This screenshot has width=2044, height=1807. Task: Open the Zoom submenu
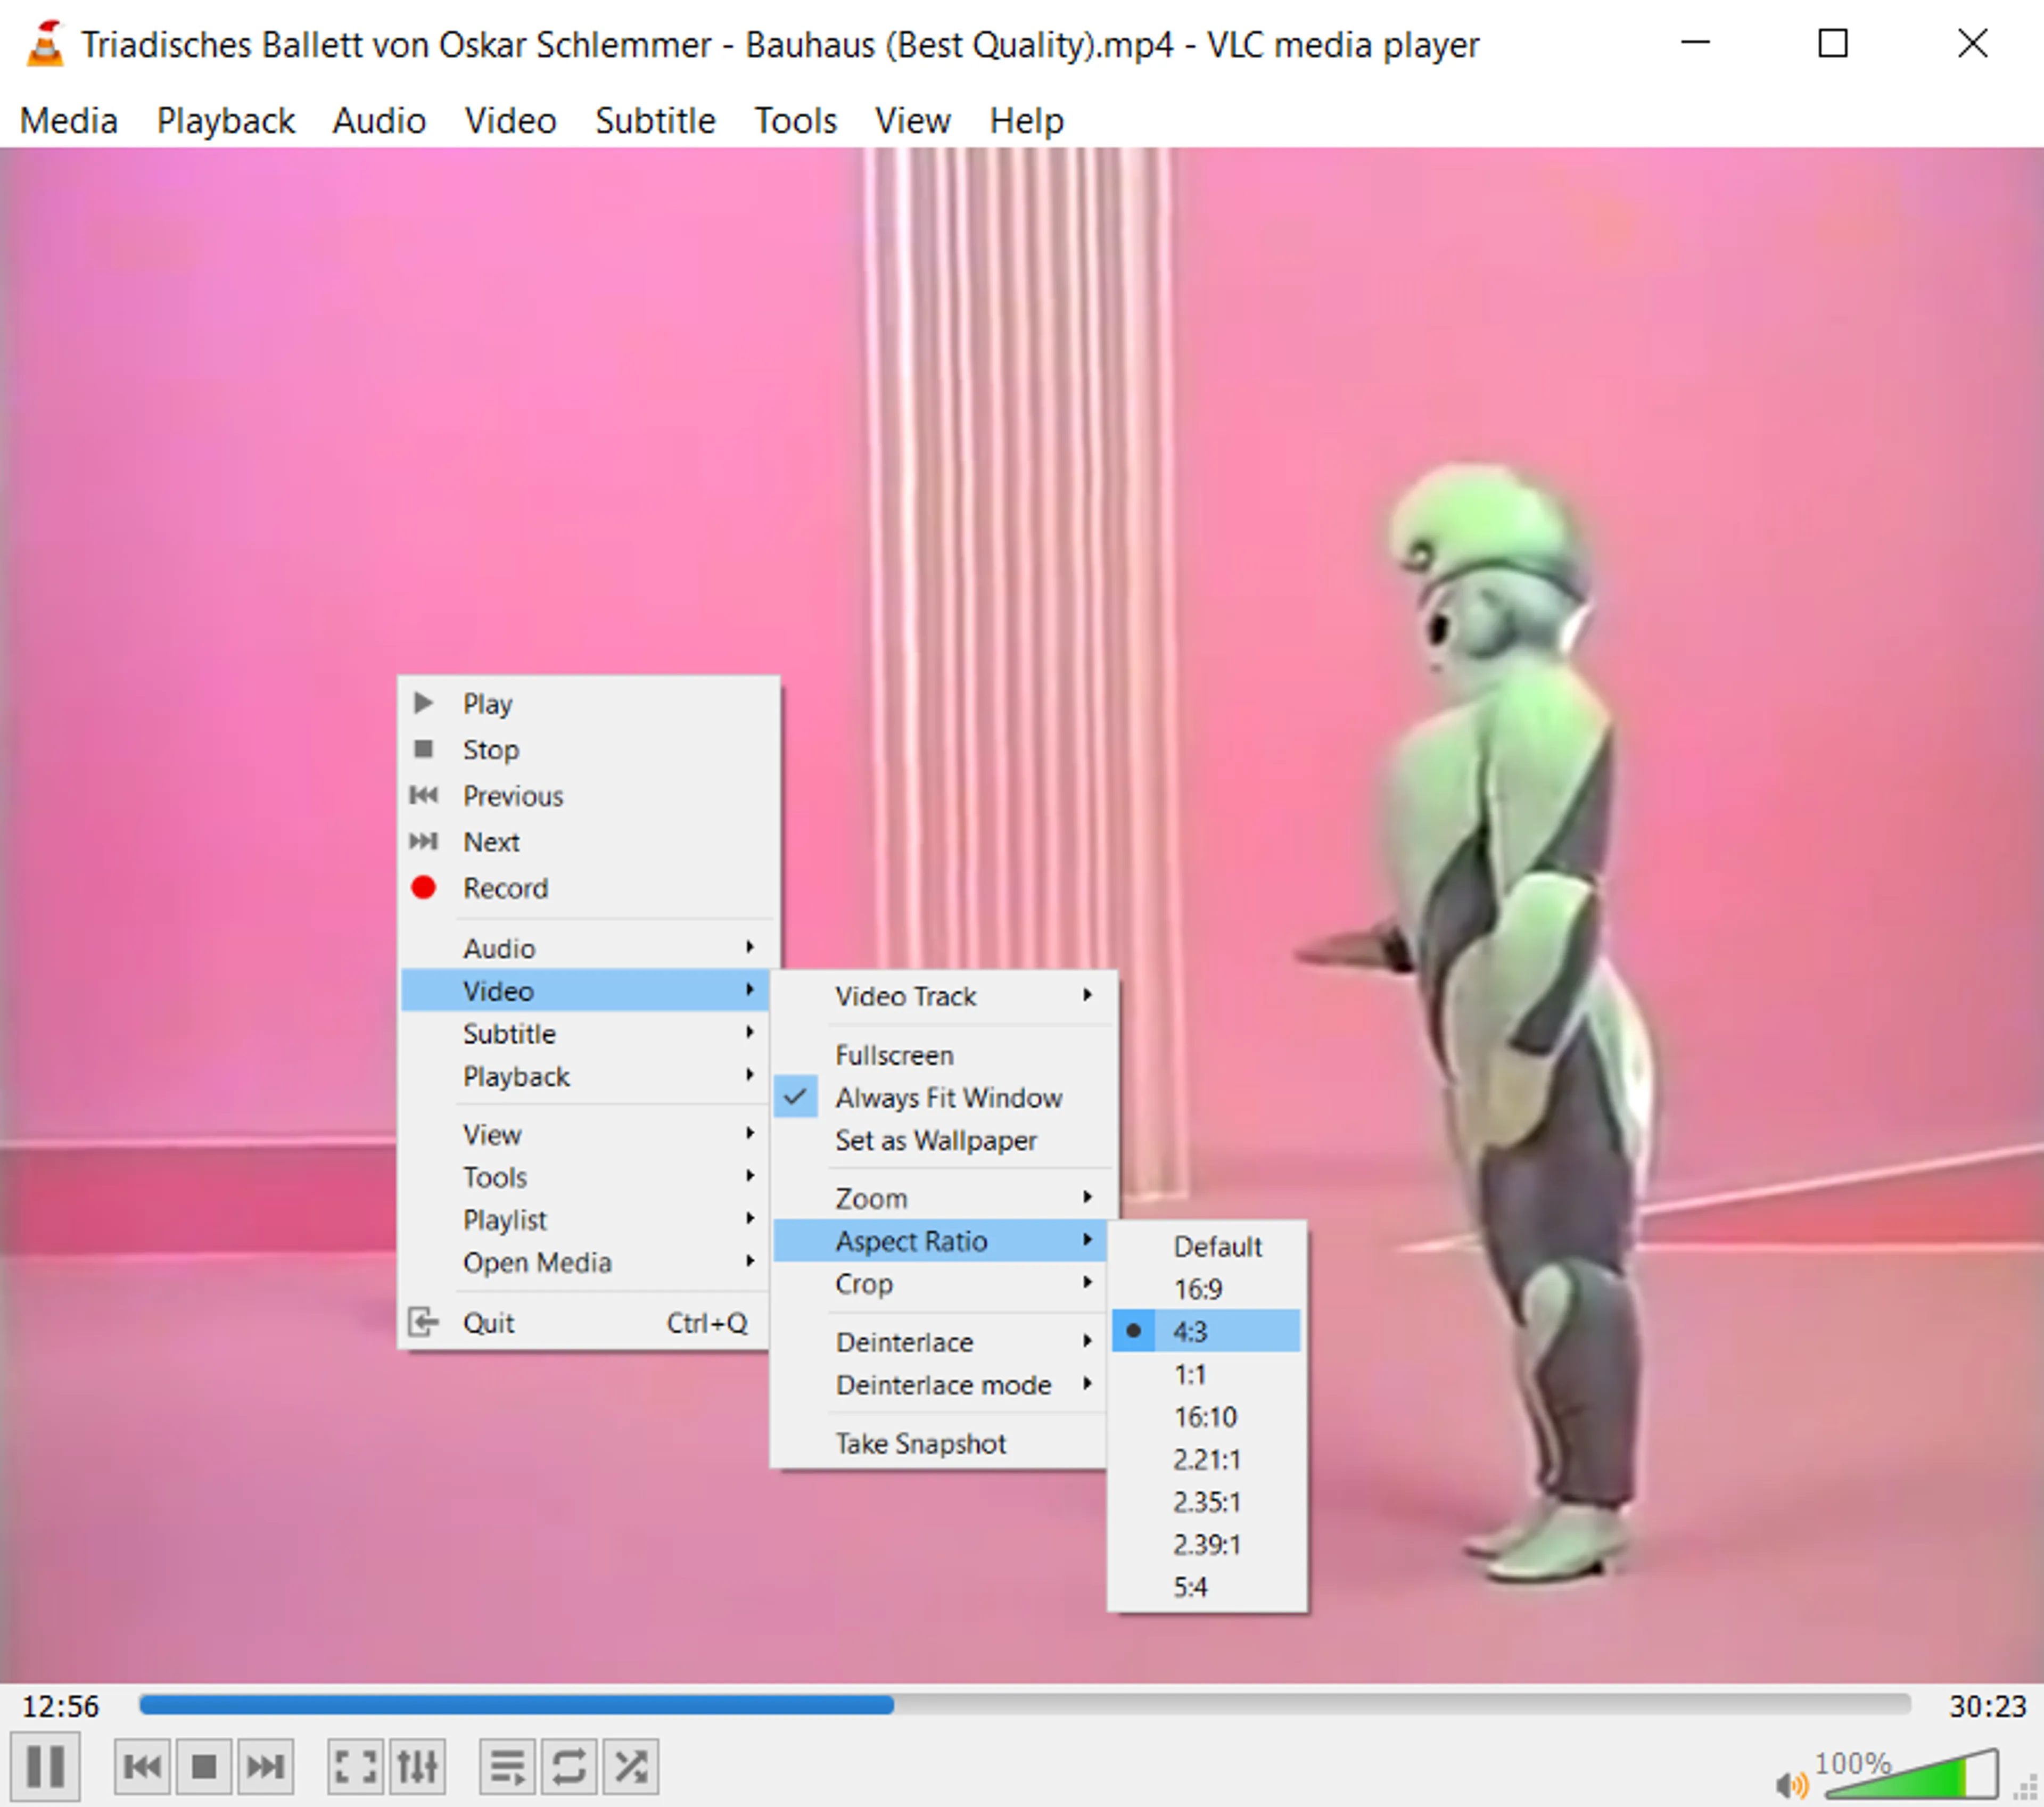point(871,1197)
